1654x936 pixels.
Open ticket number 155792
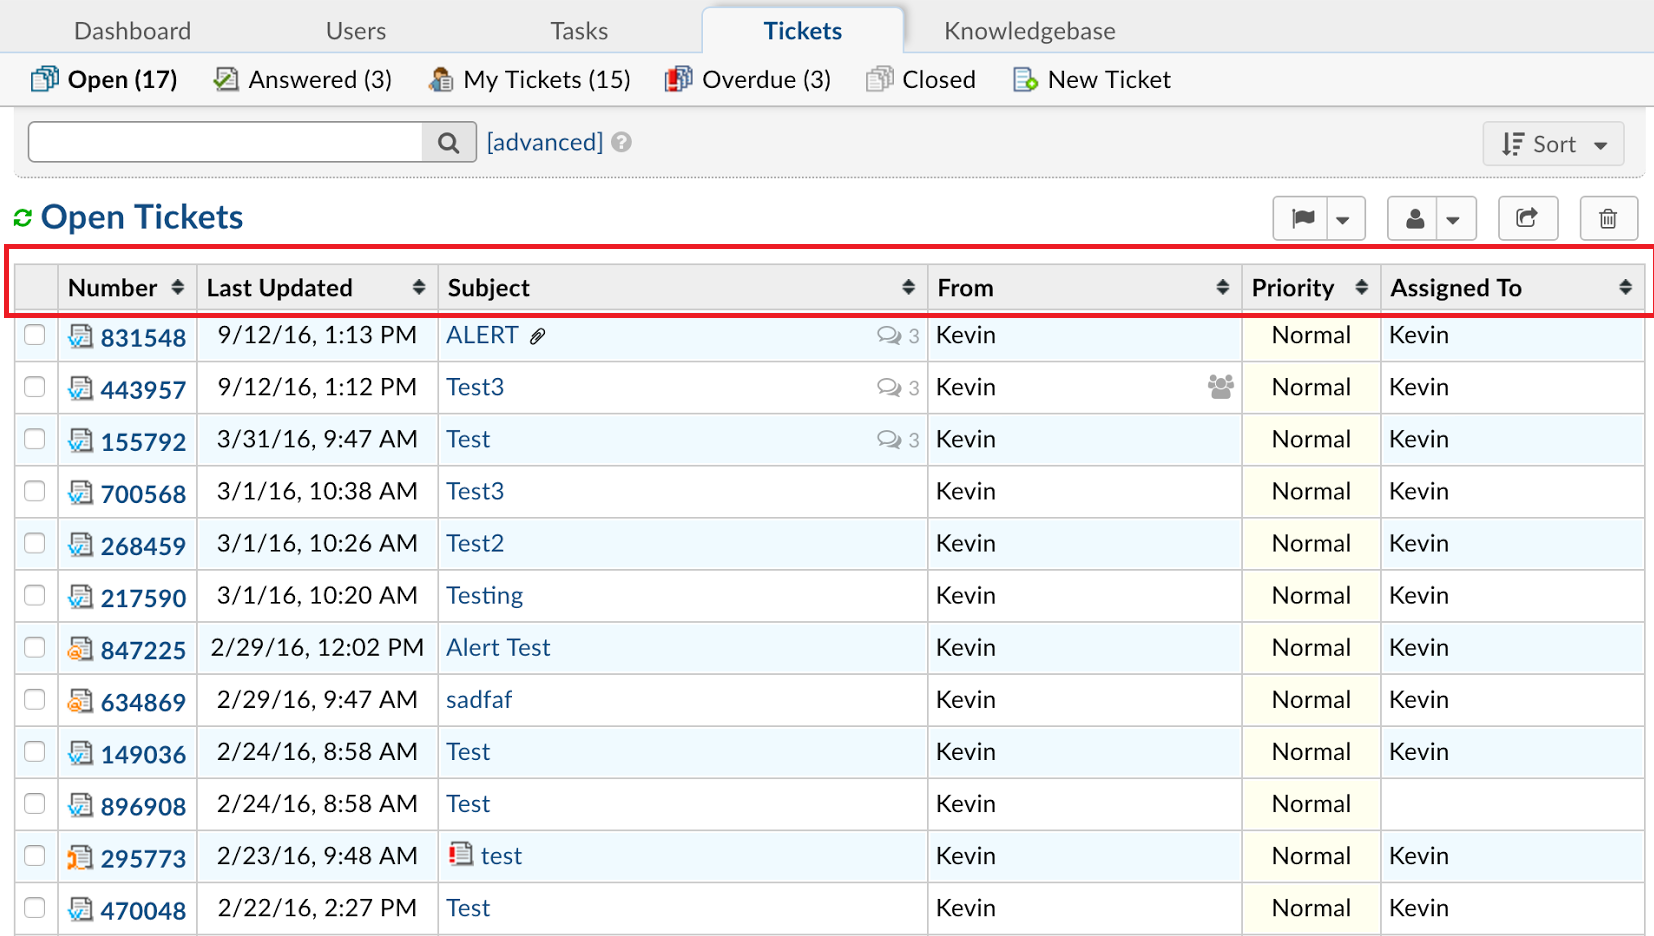pyautogui.click(x=144, y=440)
